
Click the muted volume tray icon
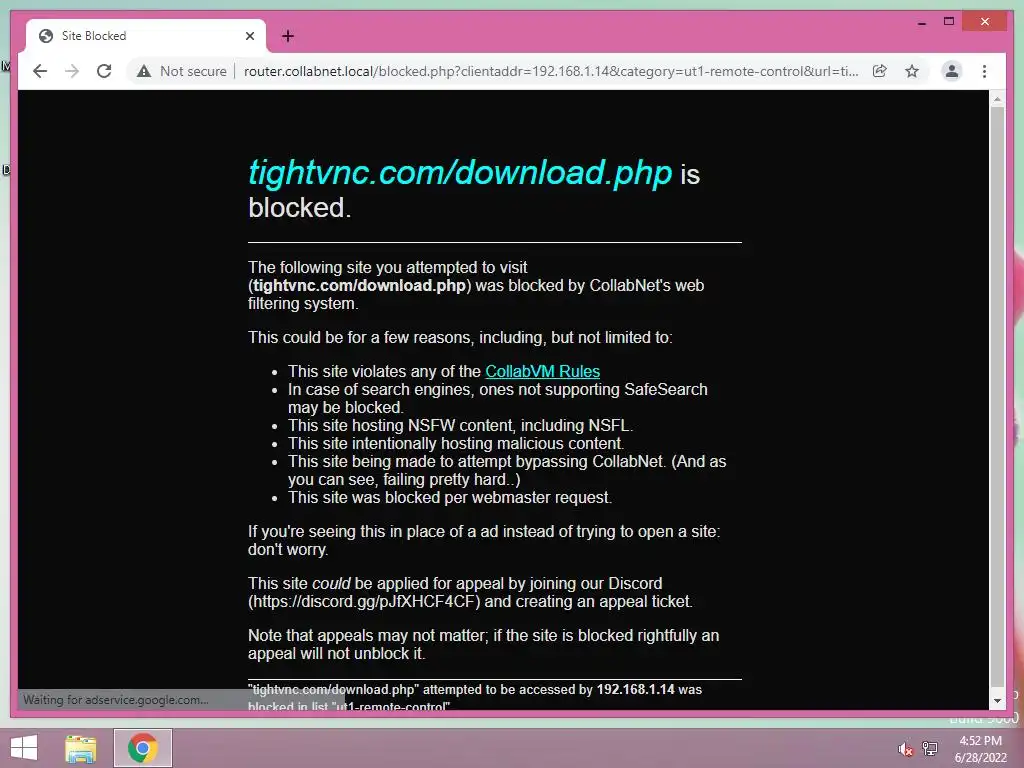[905, 749]
